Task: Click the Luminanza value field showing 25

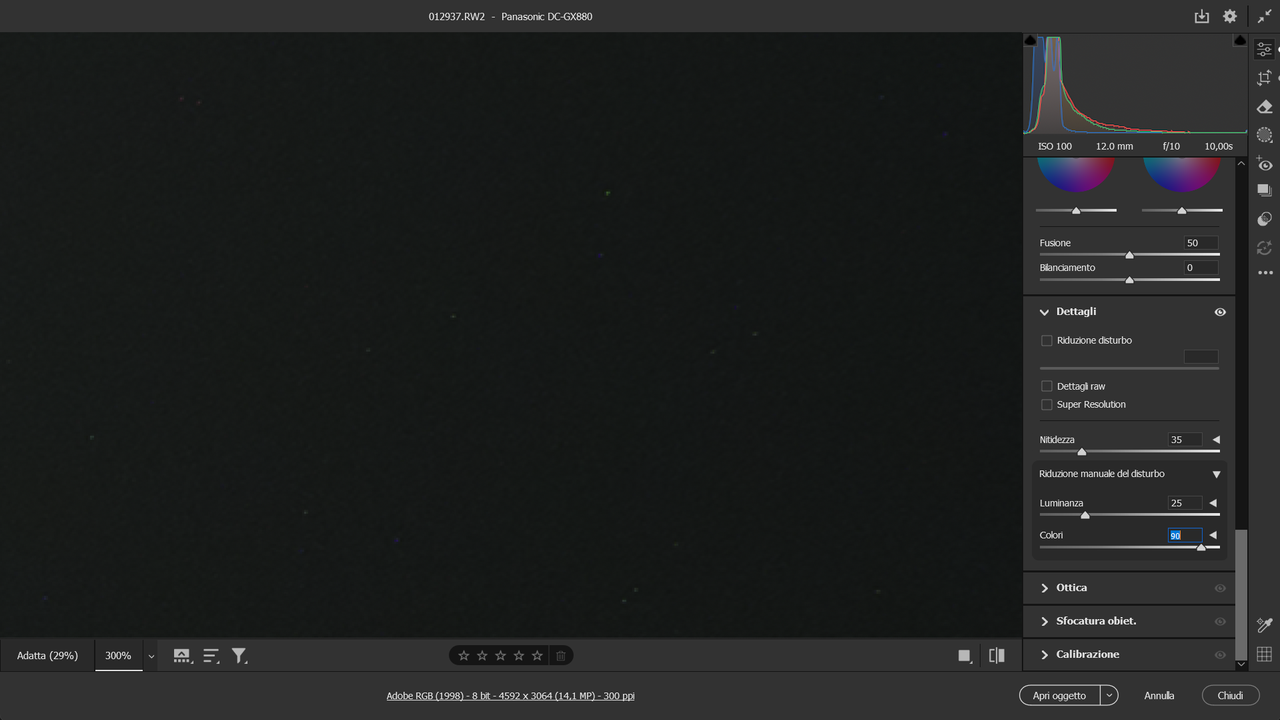Action: (1184, 503)
